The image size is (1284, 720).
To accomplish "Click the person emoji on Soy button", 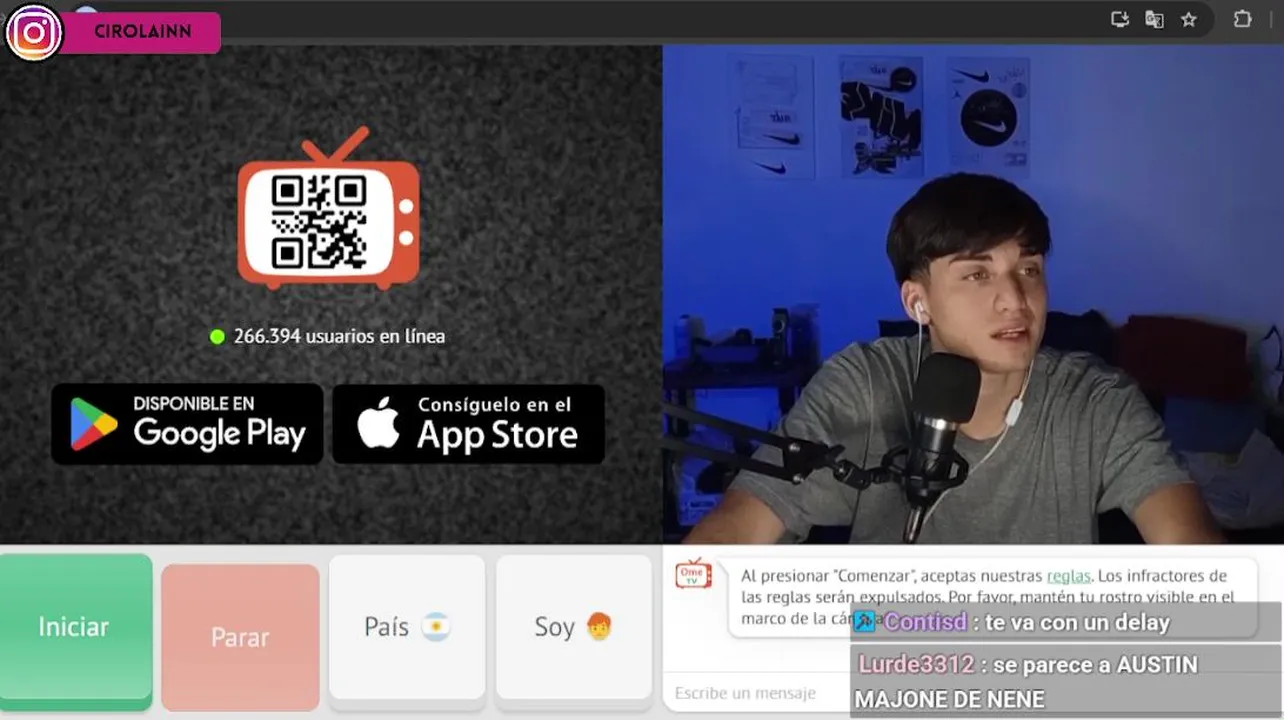I will click(598, 627).
